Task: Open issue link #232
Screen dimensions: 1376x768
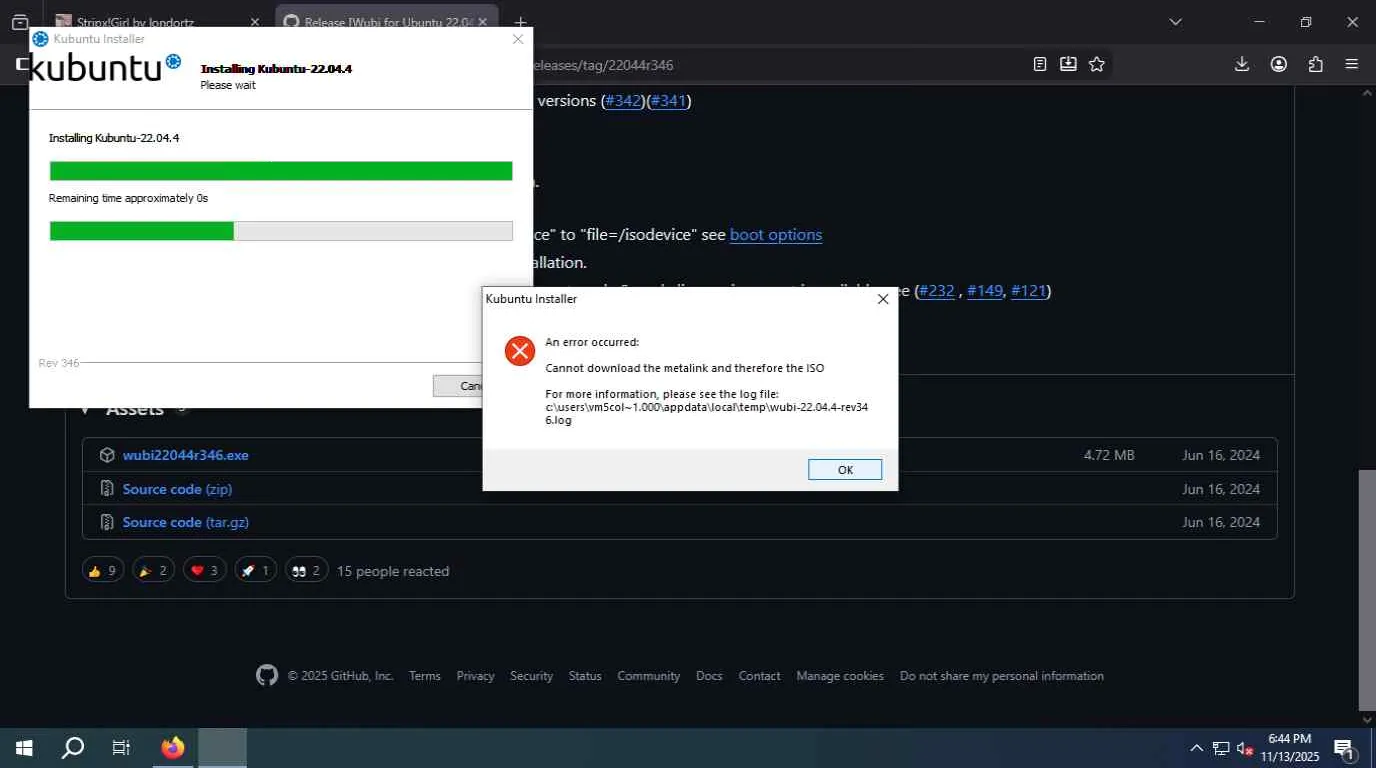Action: pos(938,291)
